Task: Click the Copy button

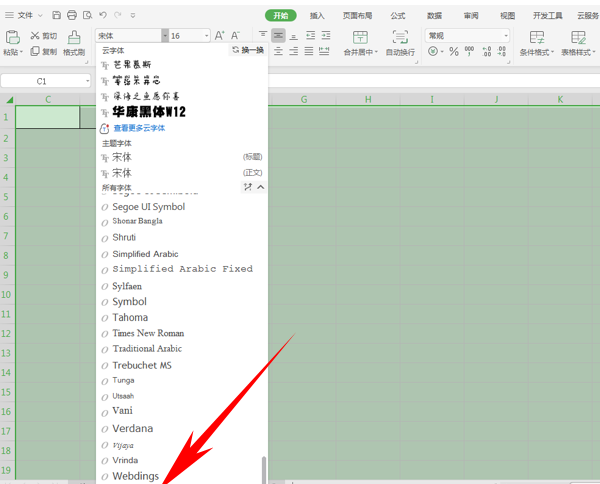Action: tap(43, 51)
